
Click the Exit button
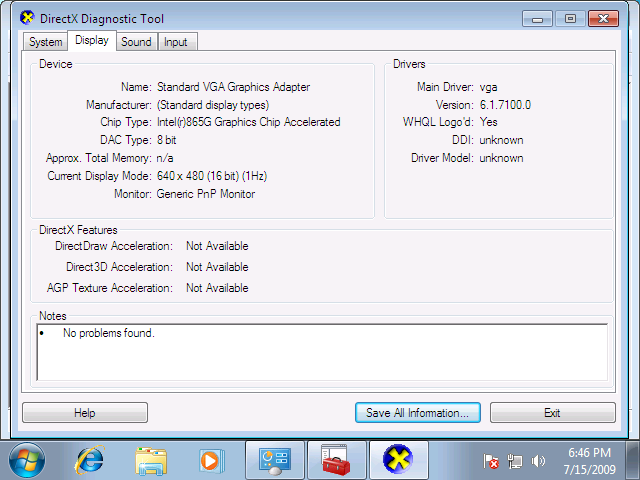(552, 413)
